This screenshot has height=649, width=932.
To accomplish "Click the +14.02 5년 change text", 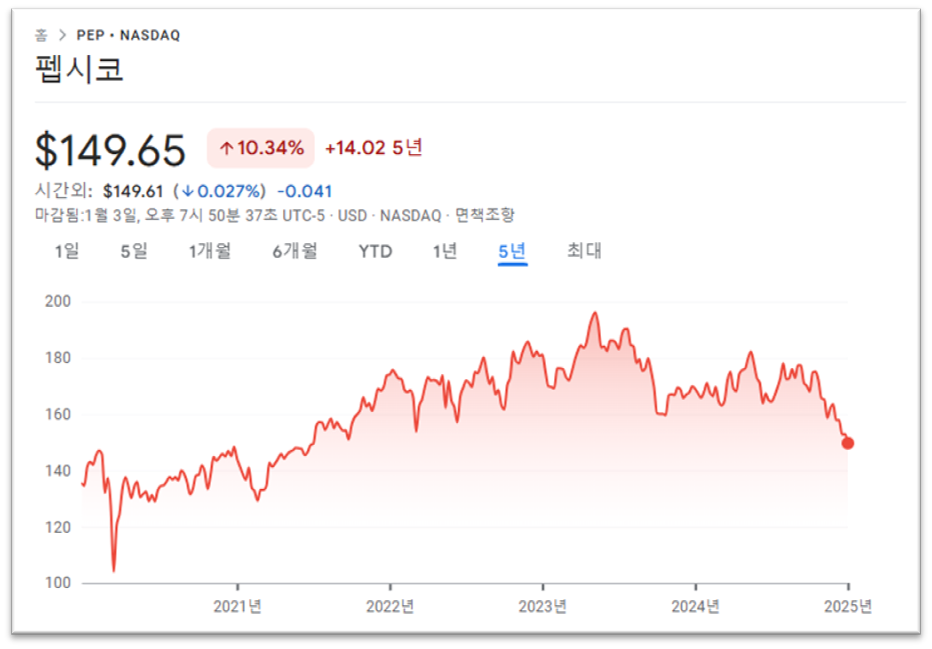I will point(373,147).
